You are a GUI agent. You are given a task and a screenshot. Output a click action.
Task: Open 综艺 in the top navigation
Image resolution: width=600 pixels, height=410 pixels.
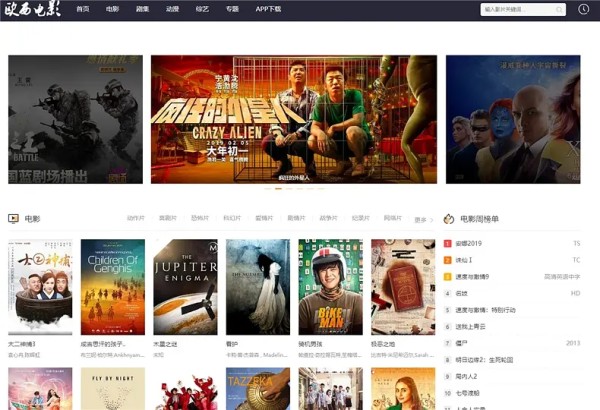tap(202, 9)
